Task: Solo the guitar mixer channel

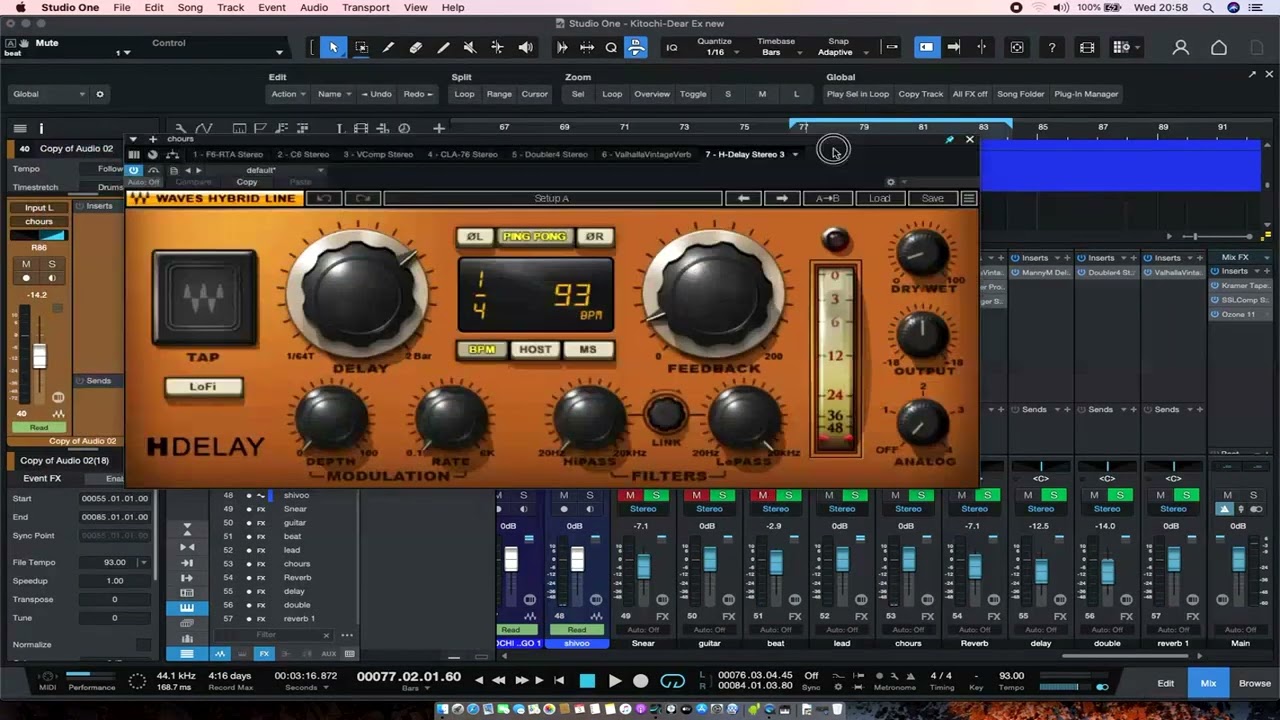Action: coord(722,496)
